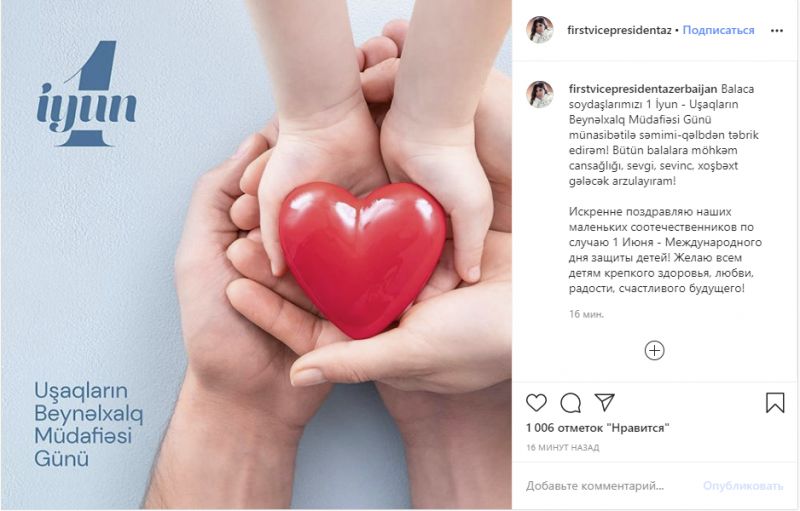This screenshot has width=800, height=511.
Task: Save post with bookmark icon
Action: [x=775, y=402]
